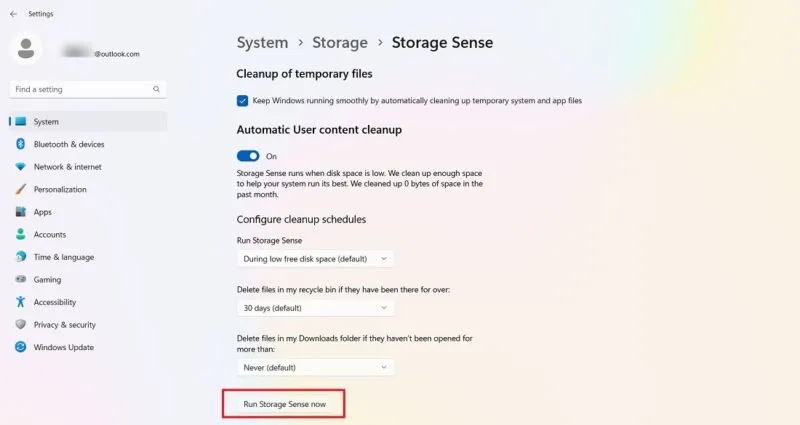800x425 pixels.
Task: Go to Time & language settings
Action: 63,257
